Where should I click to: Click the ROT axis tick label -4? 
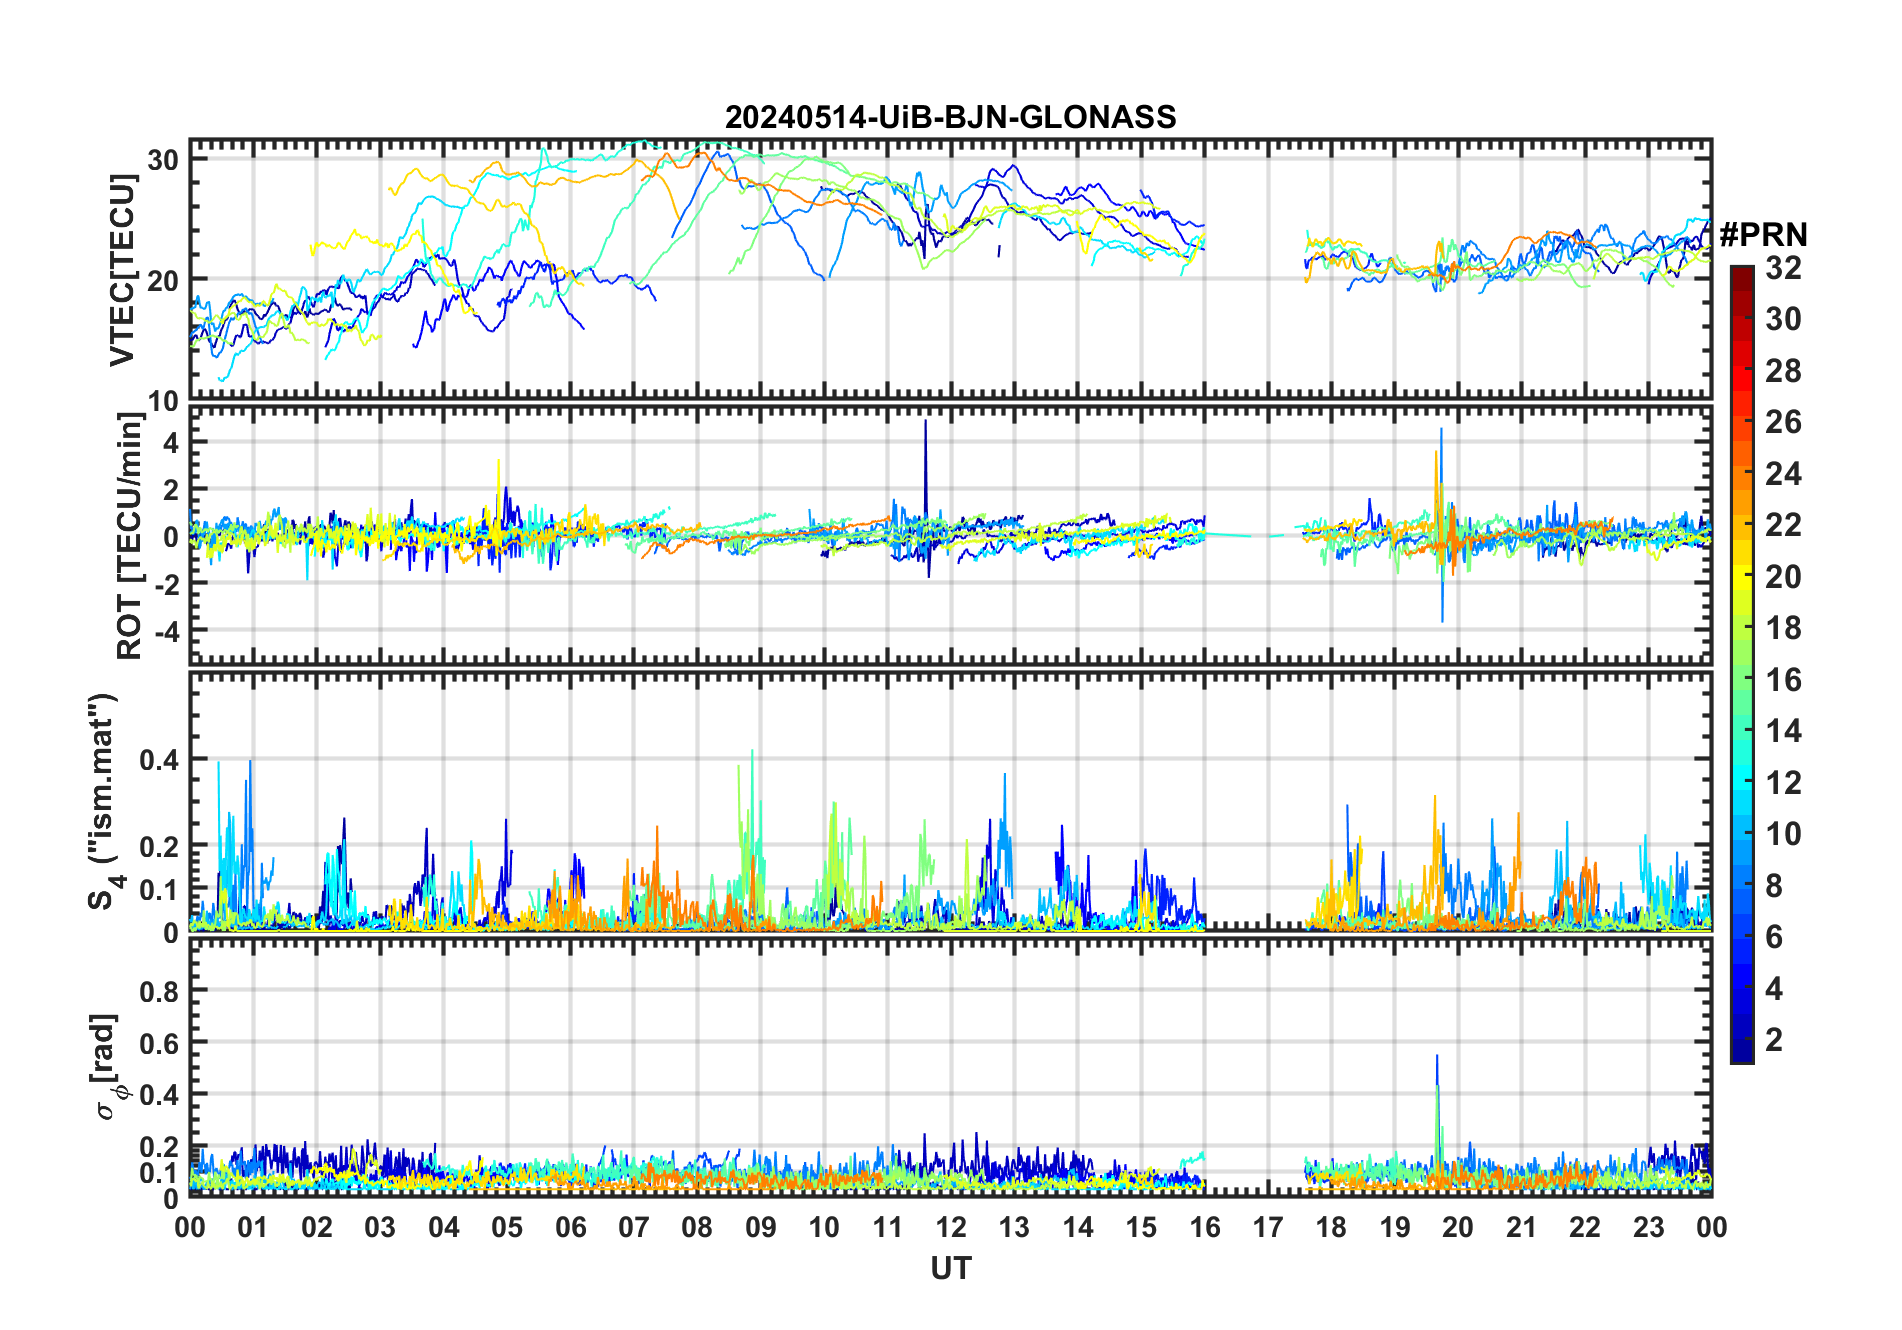[x=166, y=632]
